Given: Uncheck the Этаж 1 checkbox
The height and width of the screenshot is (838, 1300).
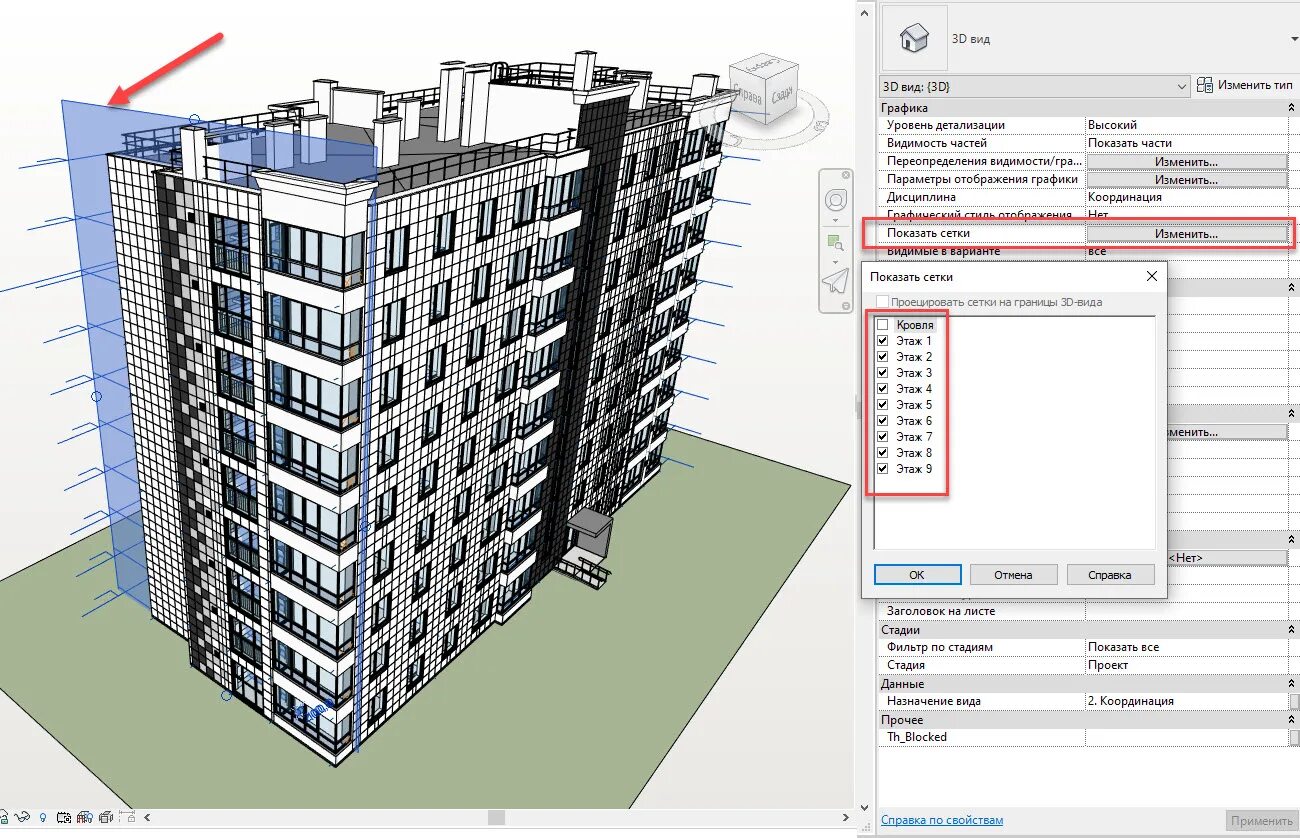Looking at the screenshot, I should tap(882, 341).
